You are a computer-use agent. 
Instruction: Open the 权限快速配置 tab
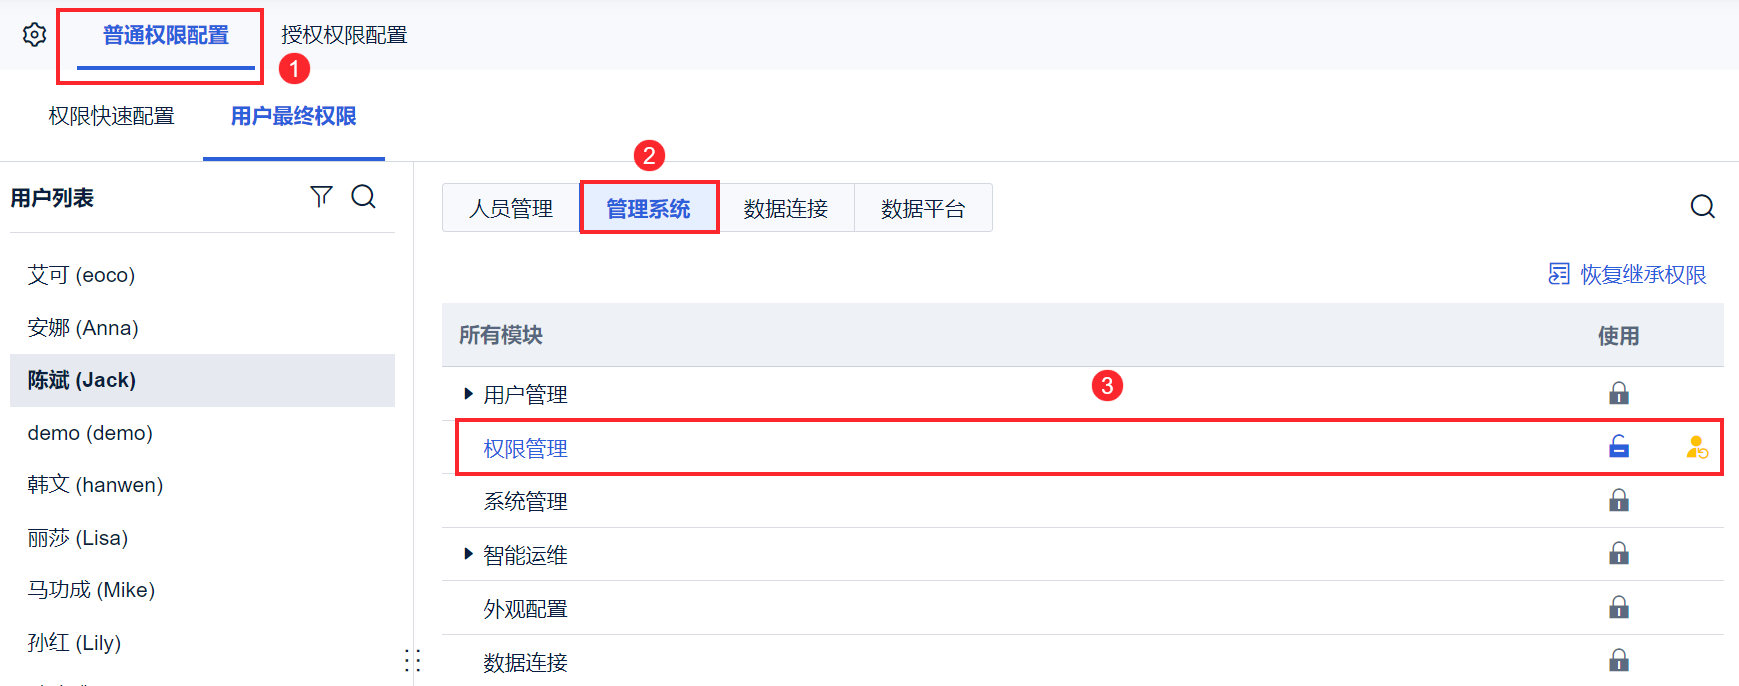[x=111, y=116]
